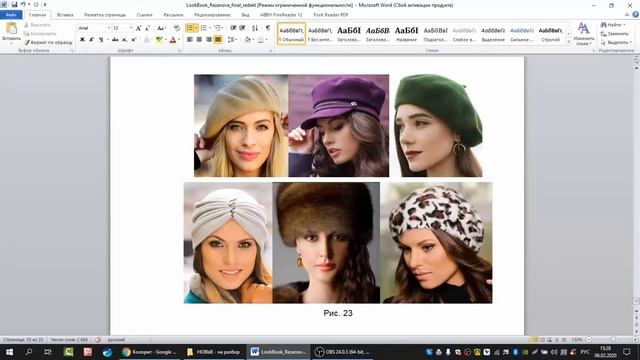640x360 pixels.
Task: Switch to the Вставка (Insert) tab
Action: coord(65,15)
